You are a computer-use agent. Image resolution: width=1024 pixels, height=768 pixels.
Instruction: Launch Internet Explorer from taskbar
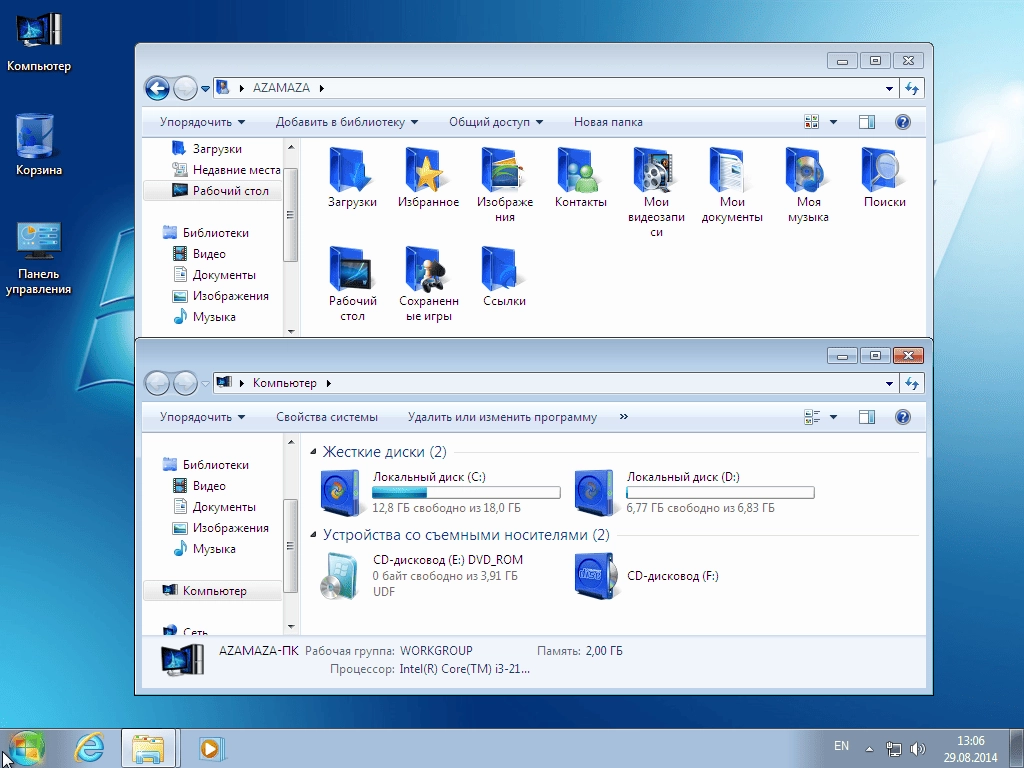pos(89,747)
